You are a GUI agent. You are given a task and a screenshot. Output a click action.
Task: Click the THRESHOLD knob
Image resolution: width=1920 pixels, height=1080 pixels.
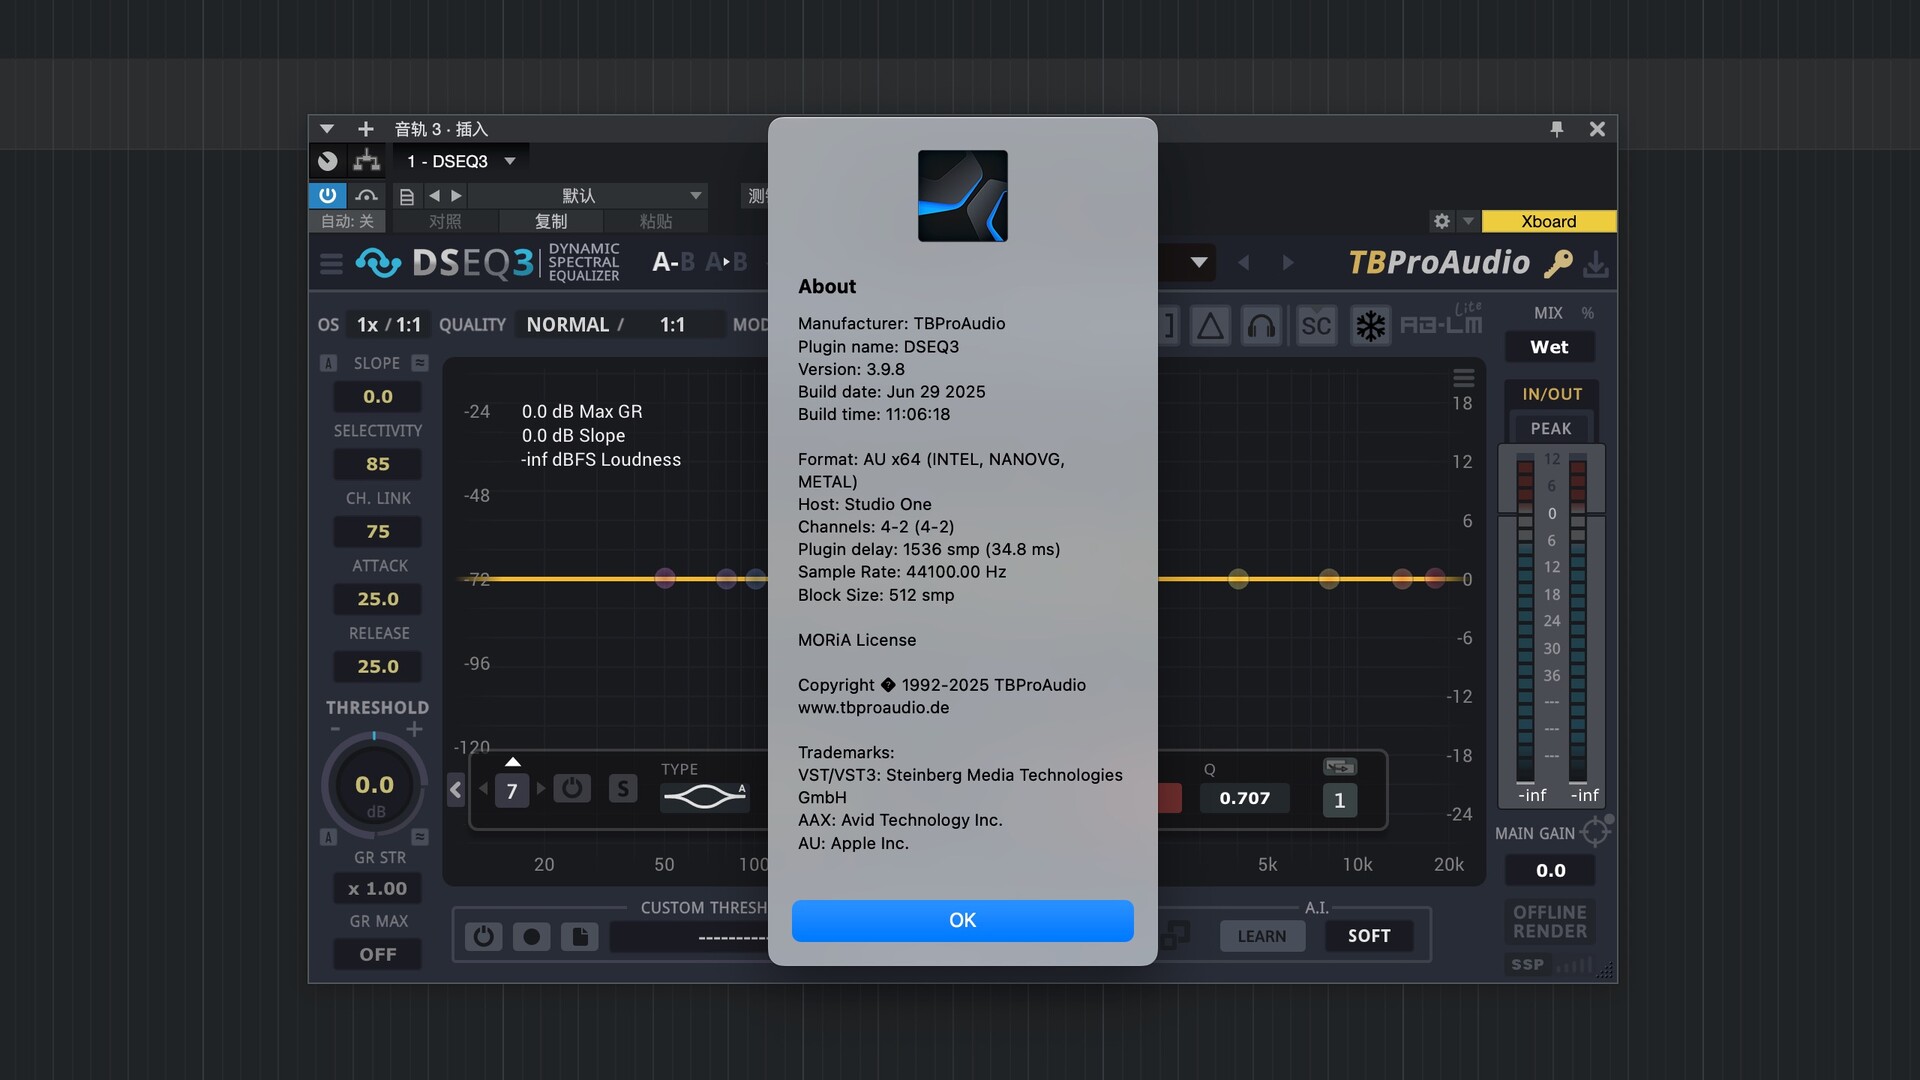[x=374, y=786]
